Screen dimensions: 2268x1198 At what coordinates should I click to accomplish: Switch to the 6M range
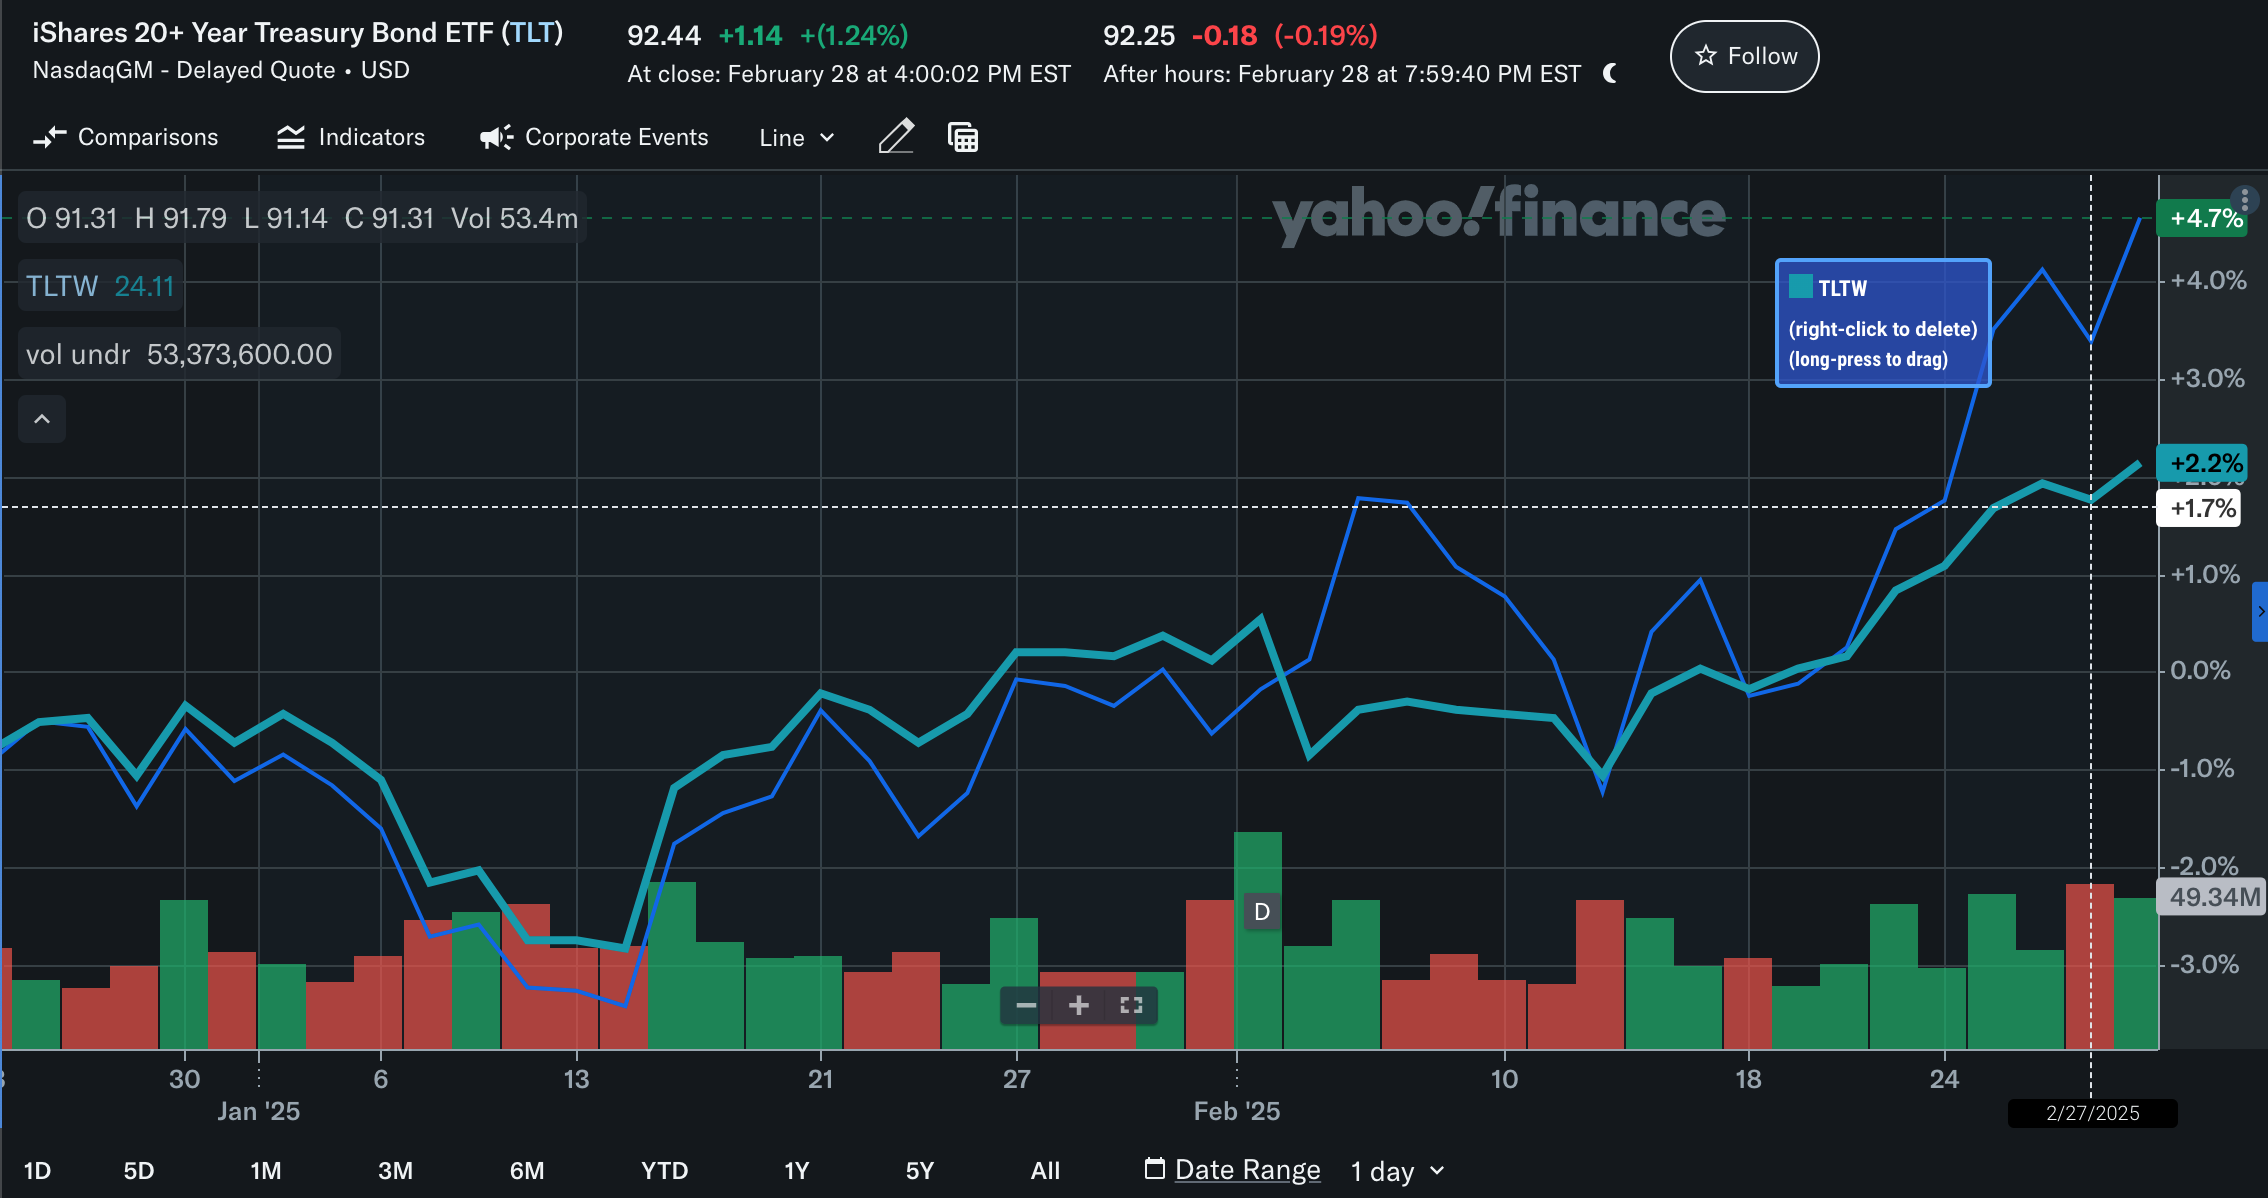(527, 1170)
